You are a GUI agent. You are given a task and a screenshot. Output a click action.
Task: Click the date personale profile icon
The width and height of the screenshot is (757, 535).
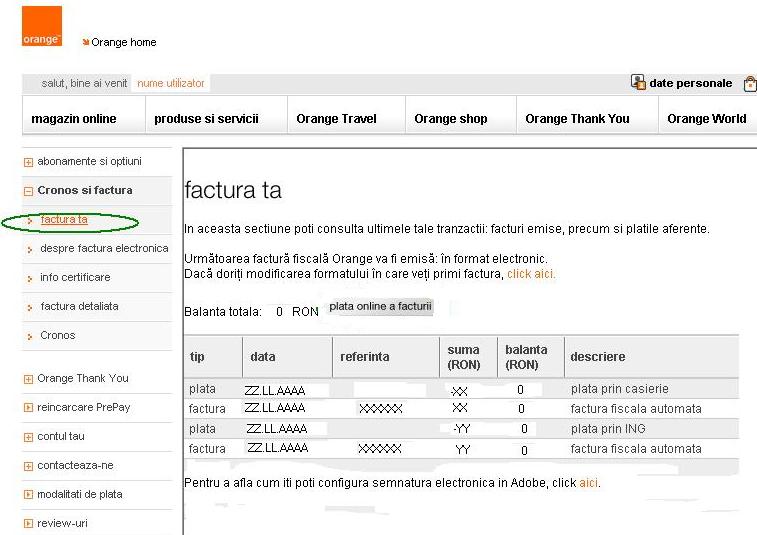(638, 83)
